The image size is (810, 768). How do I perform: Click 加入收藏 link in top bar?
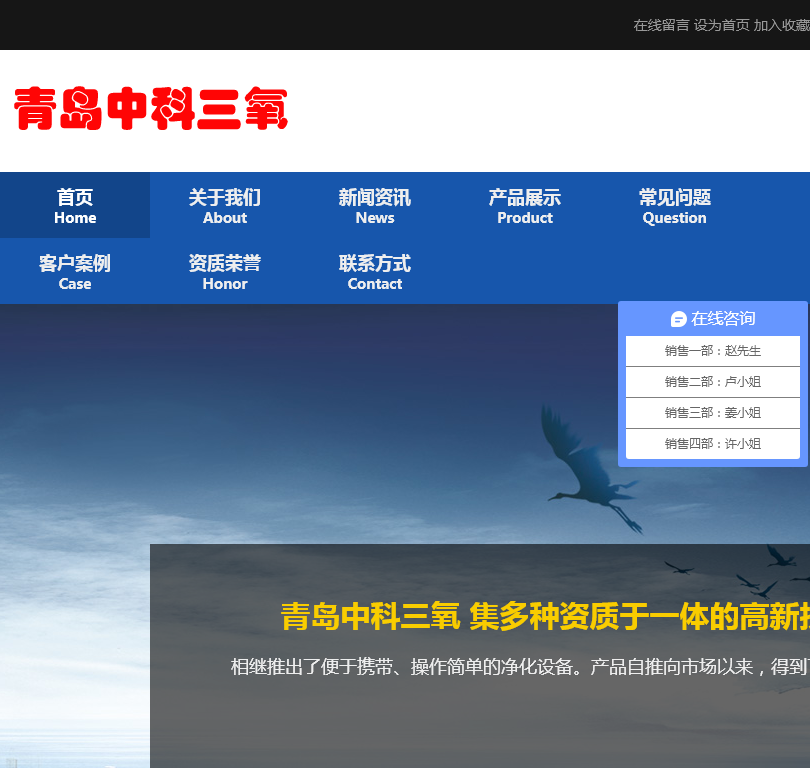pyautogui.click(x=781, y=25)
